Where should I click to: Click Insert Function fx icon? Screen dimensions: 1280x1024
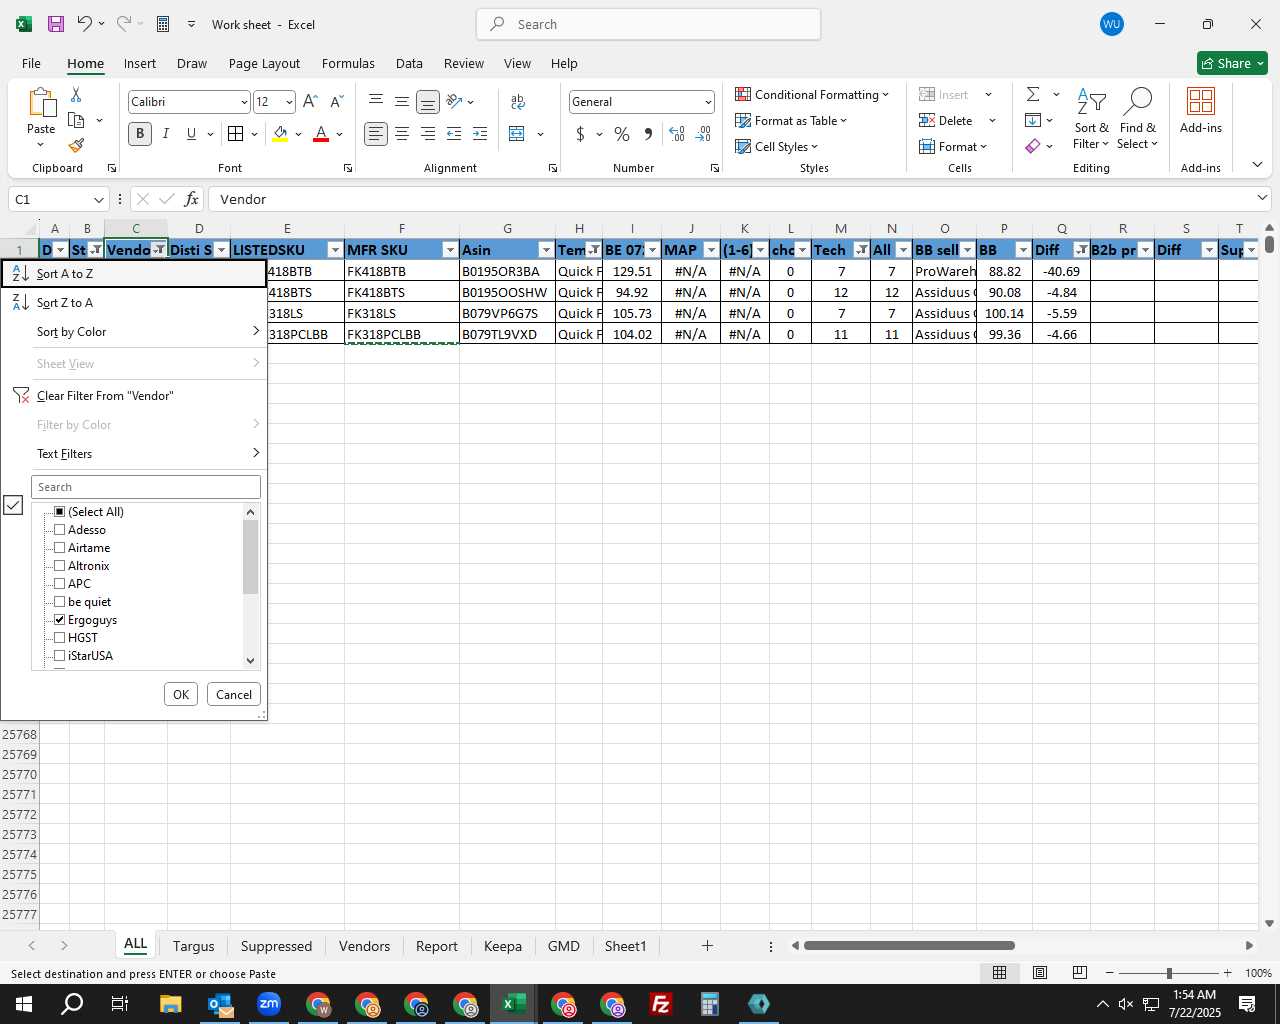click(x=192, y=199)
